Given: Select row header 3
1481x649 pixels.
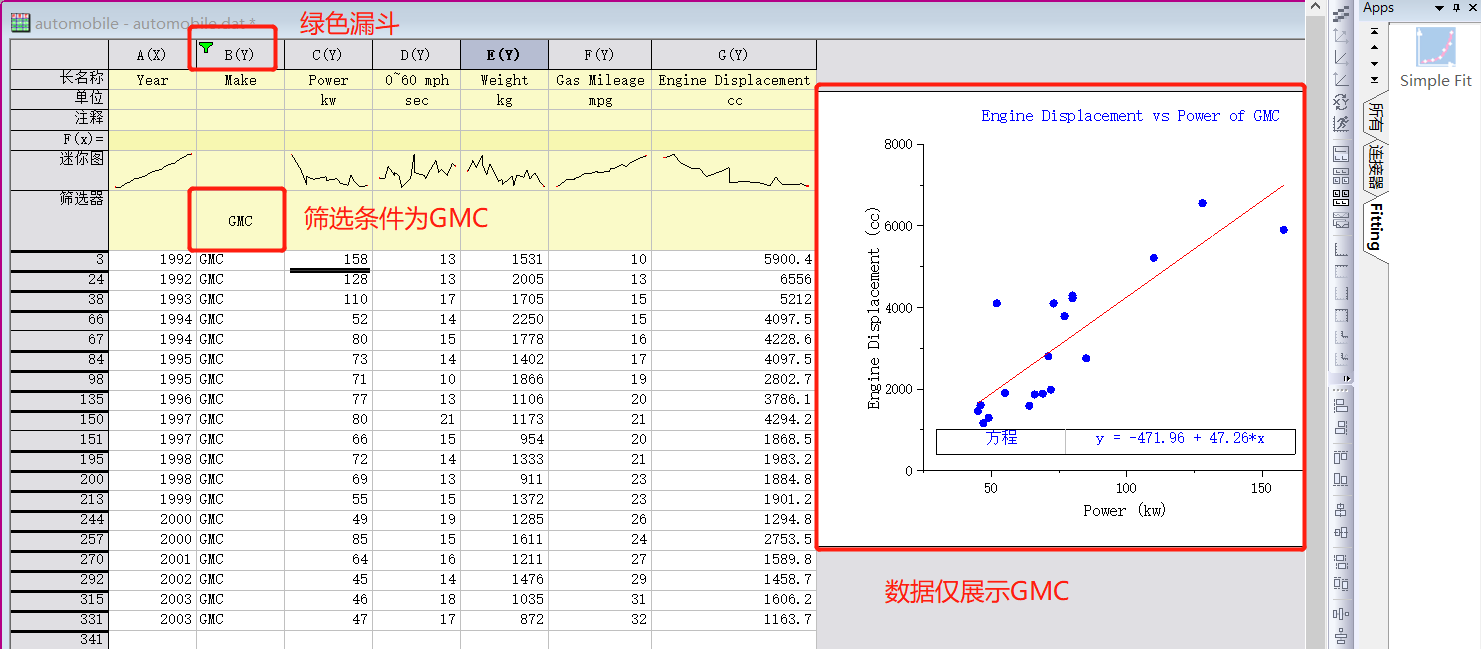Looking at the screenshot, I should click(59, 260).
